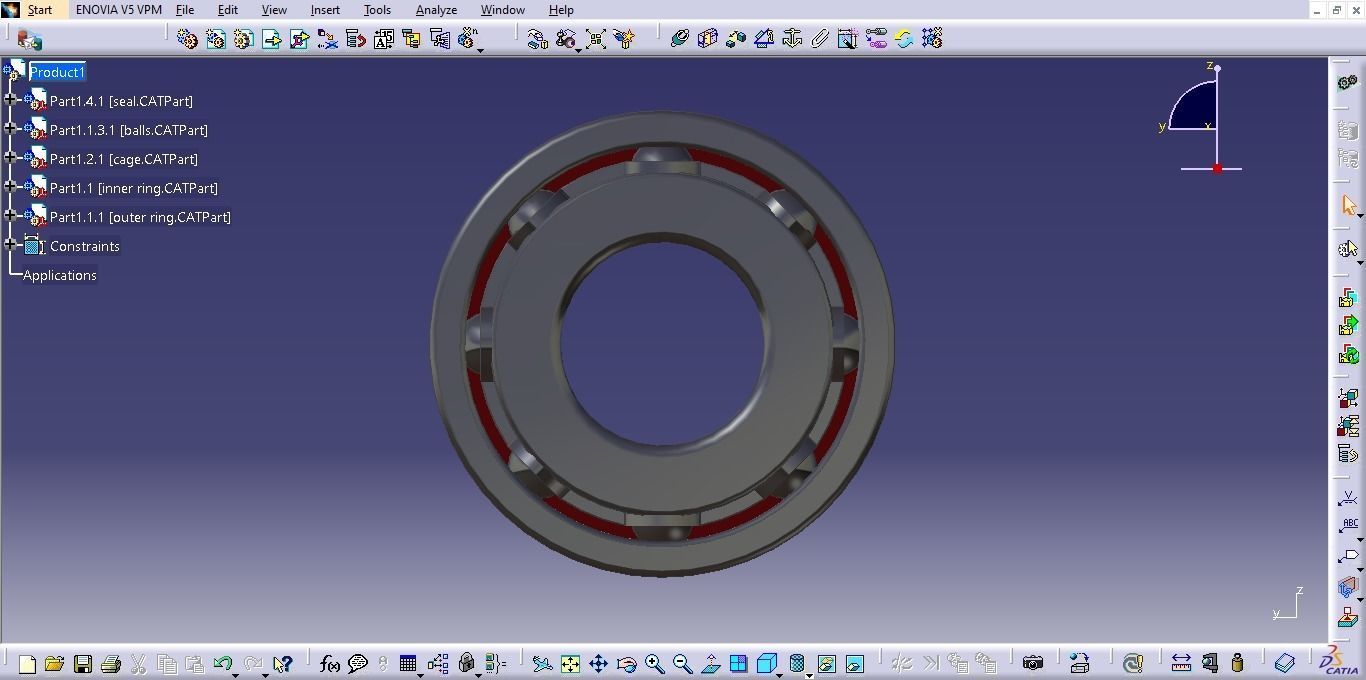Open the view mode cube dropdown arrow
1366x680 pixels.
click(x=809, y=675)
